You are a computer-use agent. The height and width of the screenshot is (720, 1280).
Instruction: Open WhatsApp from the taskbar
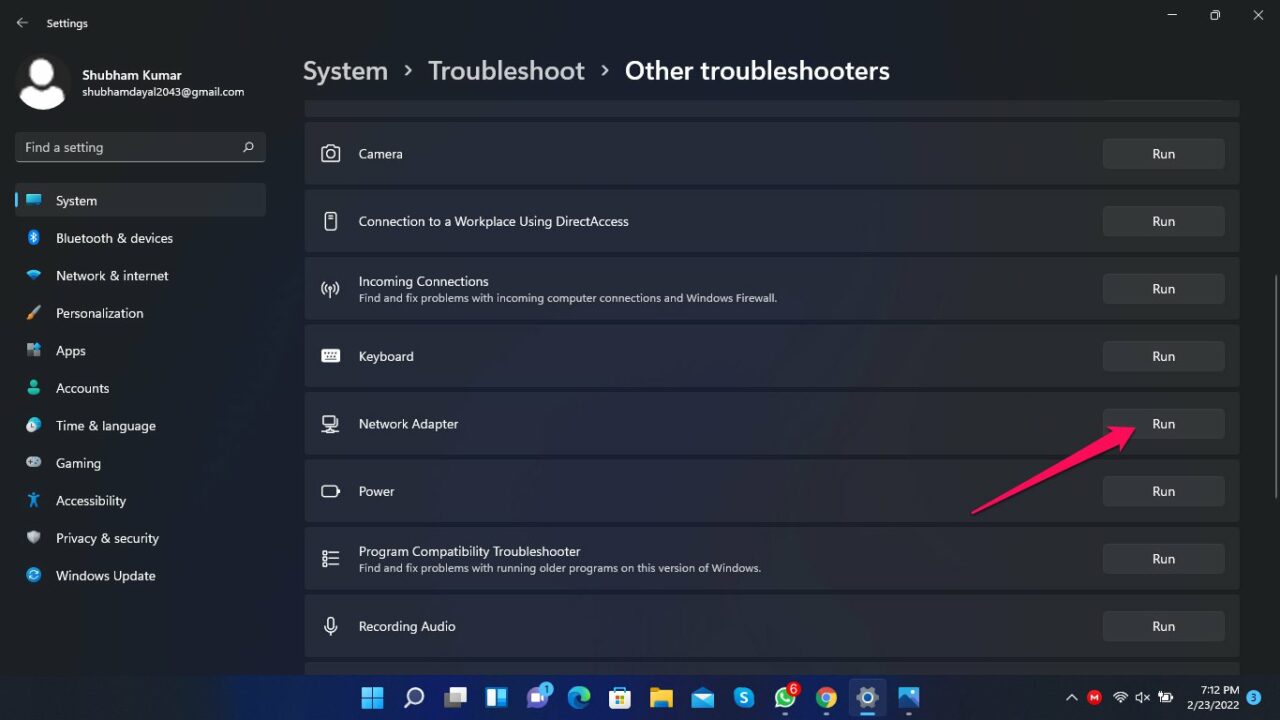click(785, 697)
